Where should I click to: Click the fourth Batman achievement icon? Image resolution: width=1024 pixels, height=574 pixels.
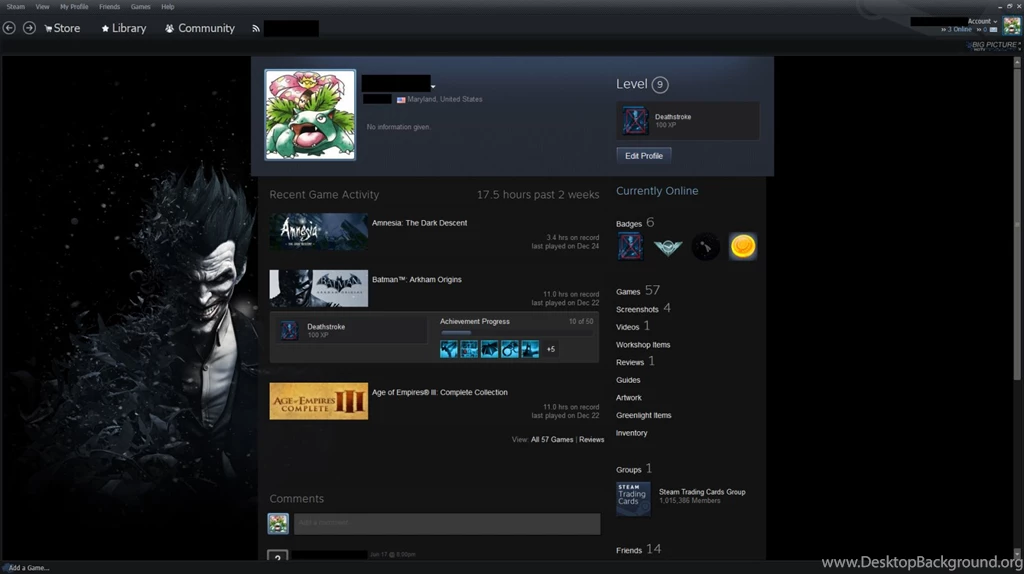point(509,349)
